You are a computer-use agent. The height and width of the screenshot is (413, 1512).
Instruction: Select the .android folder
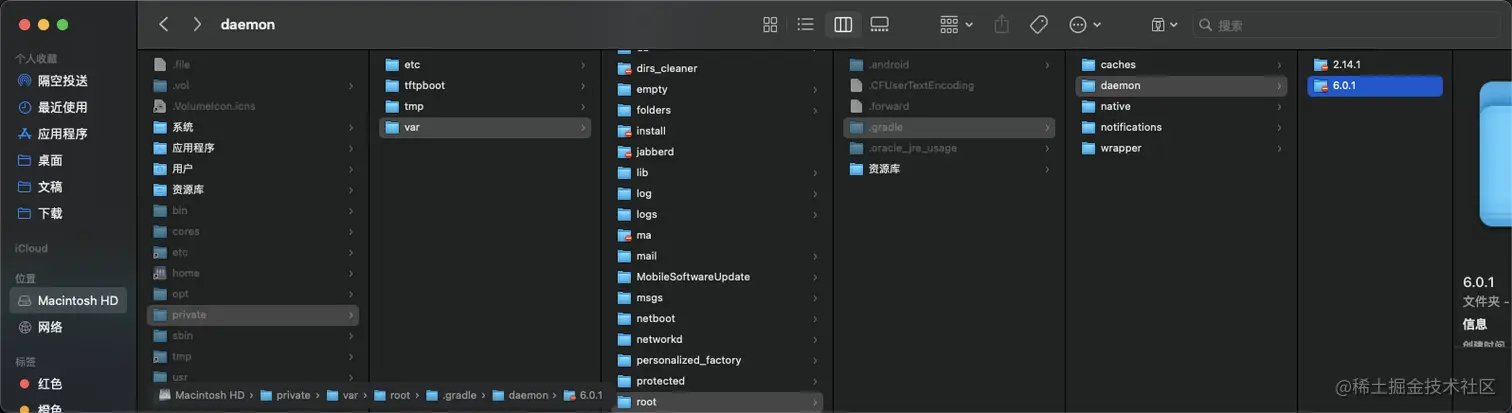[x=949, y=65]
